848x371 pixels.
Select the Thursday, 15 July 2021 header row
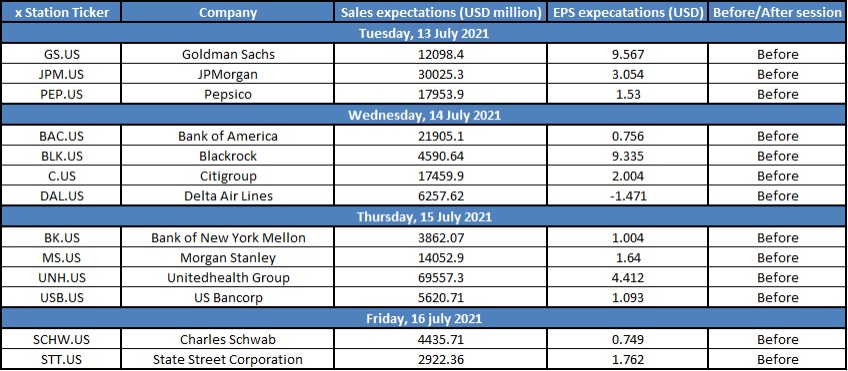click(x=424, y=217)
